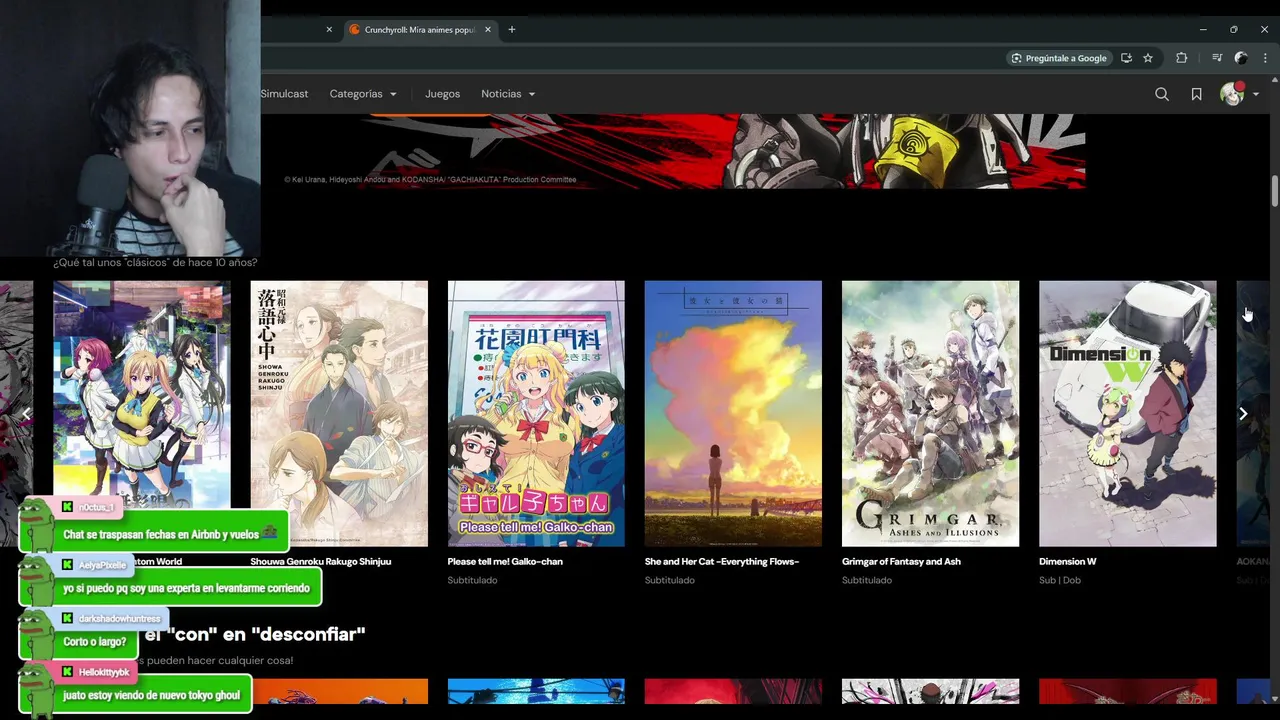Open Showa Genroku Rakugo Shinju poster
Viewport: 1280px width, 720px height.
click(x=339, y=414)
